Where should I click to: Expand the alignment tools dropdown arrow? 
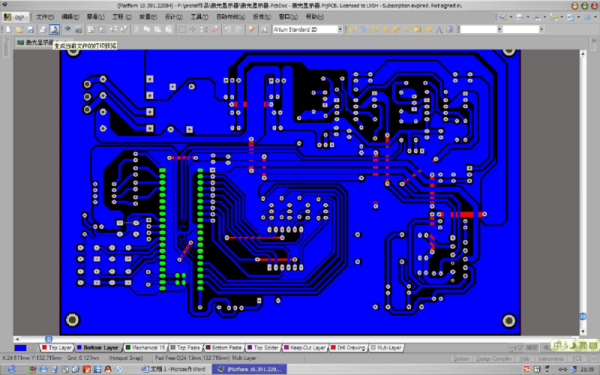tap(528, 17)
